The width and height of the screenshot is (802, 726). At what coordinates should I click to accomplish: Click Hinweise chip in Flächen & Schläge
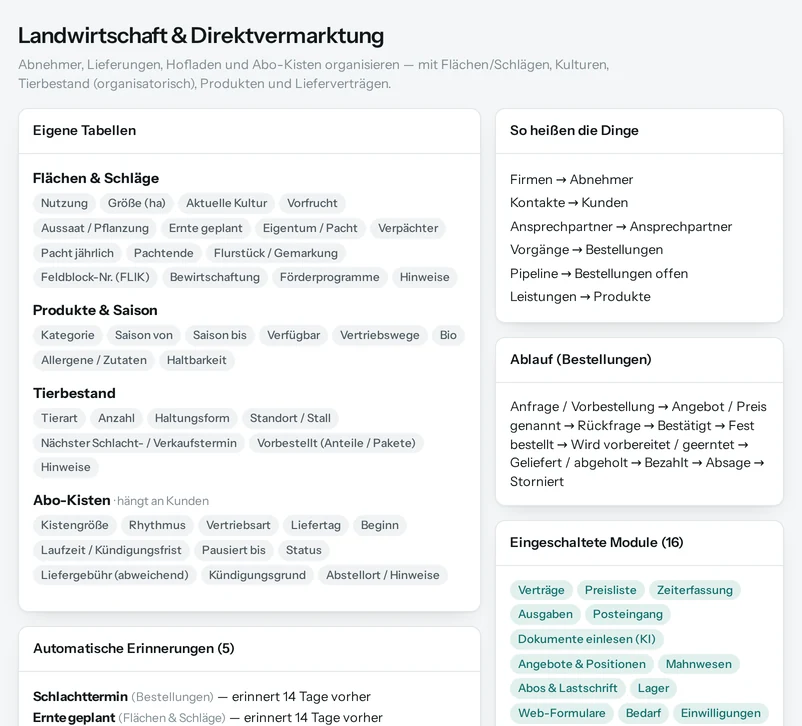pos(425,277)
